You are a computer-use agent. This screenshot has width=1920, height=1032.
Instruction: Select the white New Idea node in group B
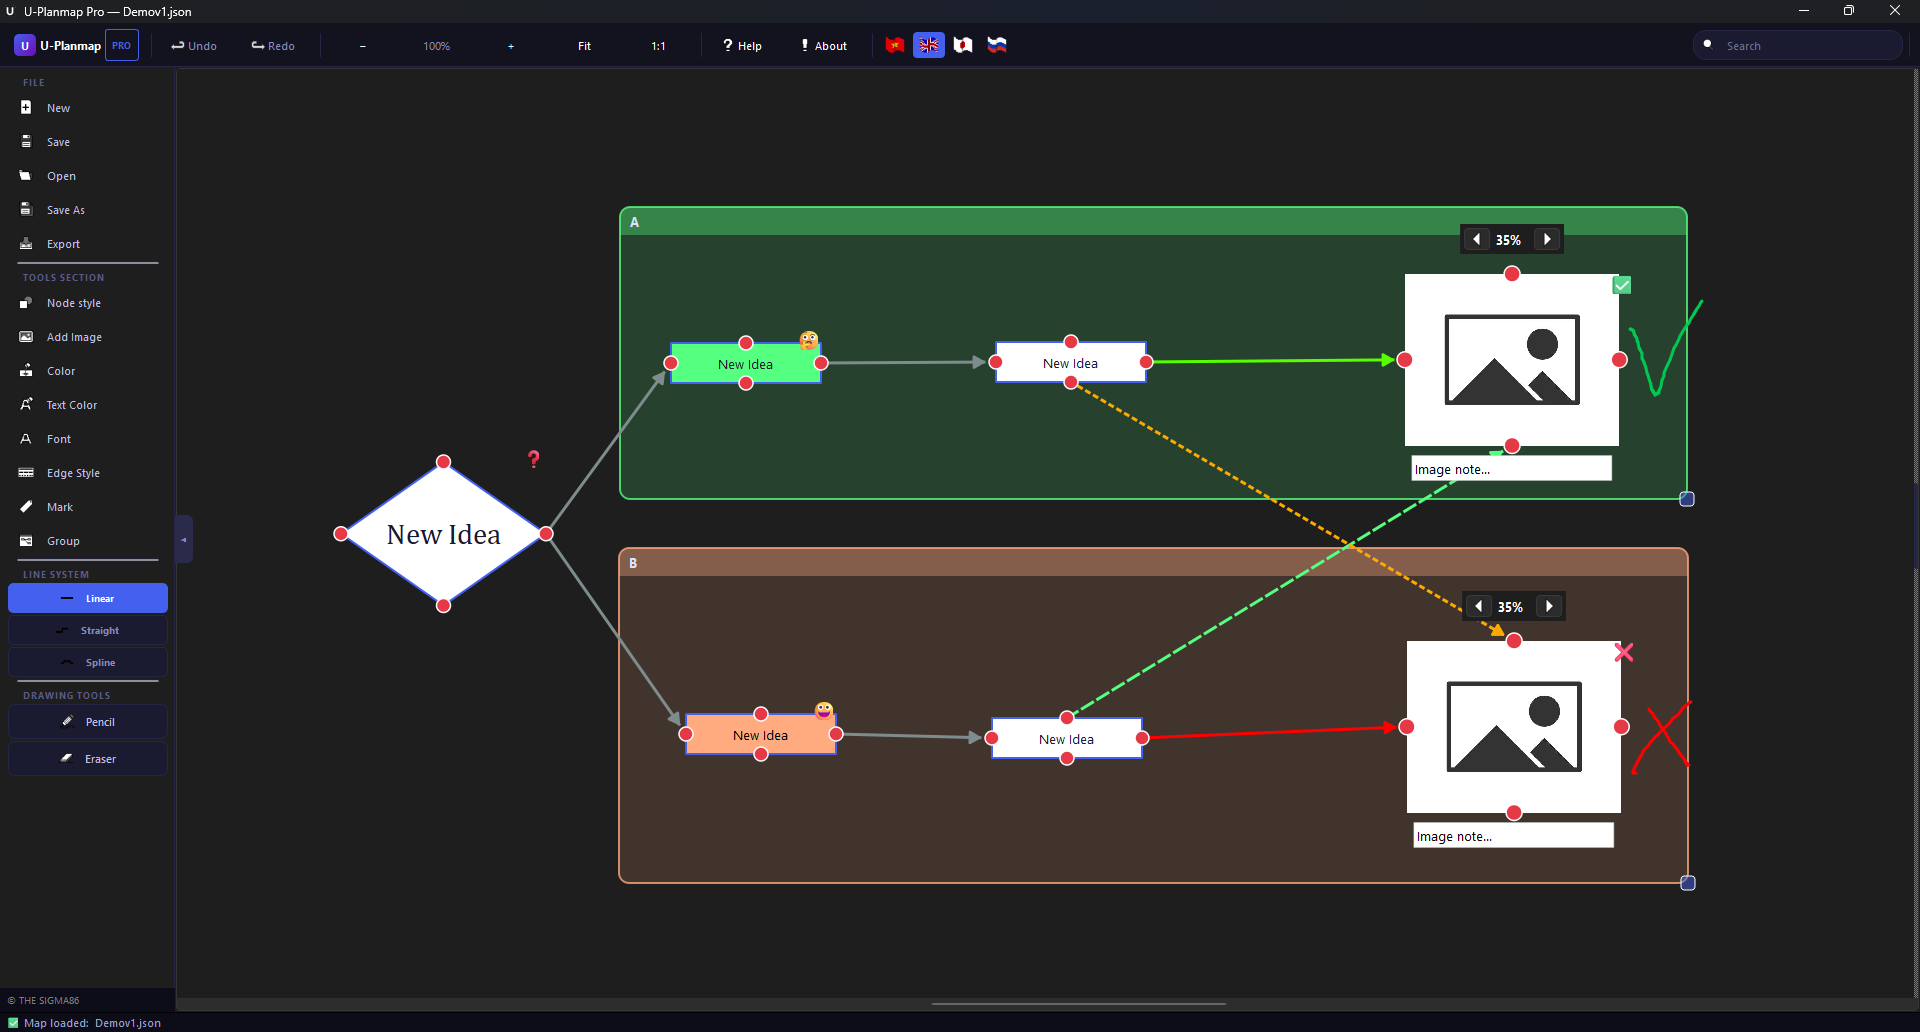coord(1067,739)
